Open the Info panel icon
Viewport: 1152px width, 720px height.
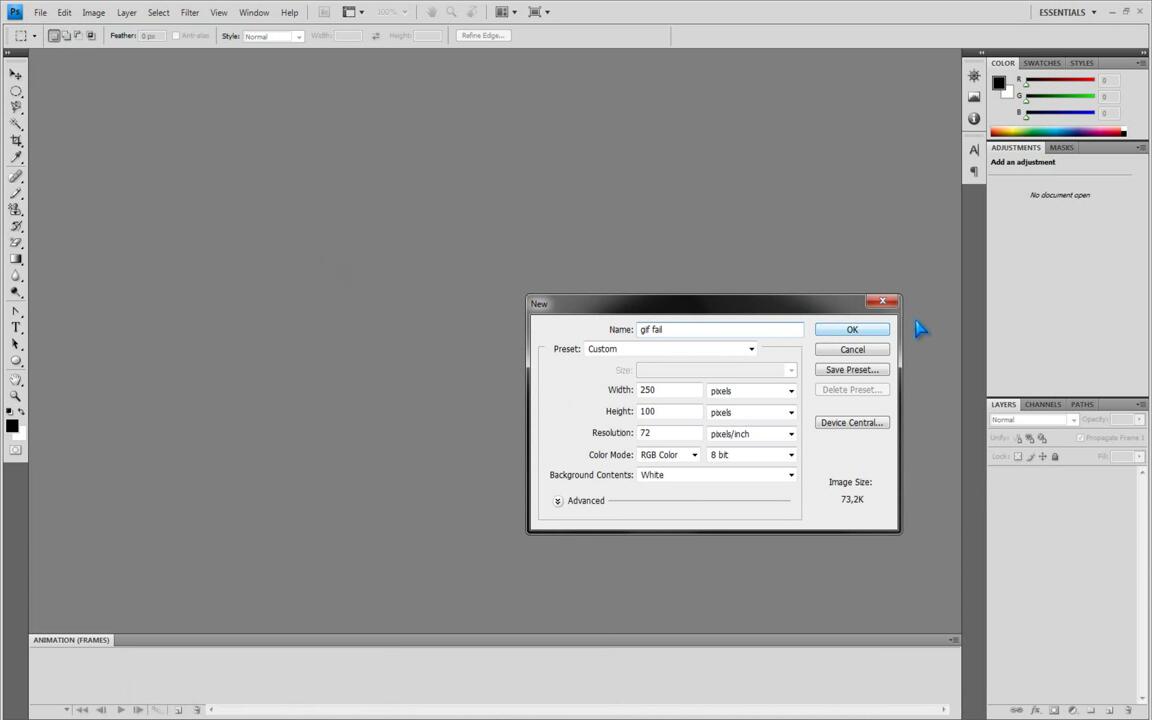tap(974, 118)
